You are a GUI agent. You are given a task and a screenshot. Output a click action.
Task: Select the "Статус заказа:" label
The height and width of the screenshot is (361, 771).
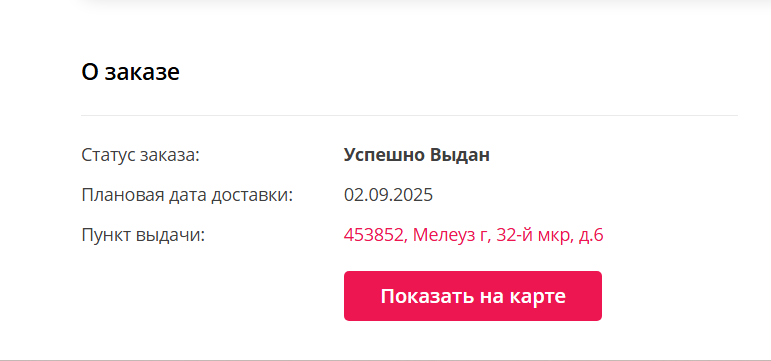tap(140, 155)
